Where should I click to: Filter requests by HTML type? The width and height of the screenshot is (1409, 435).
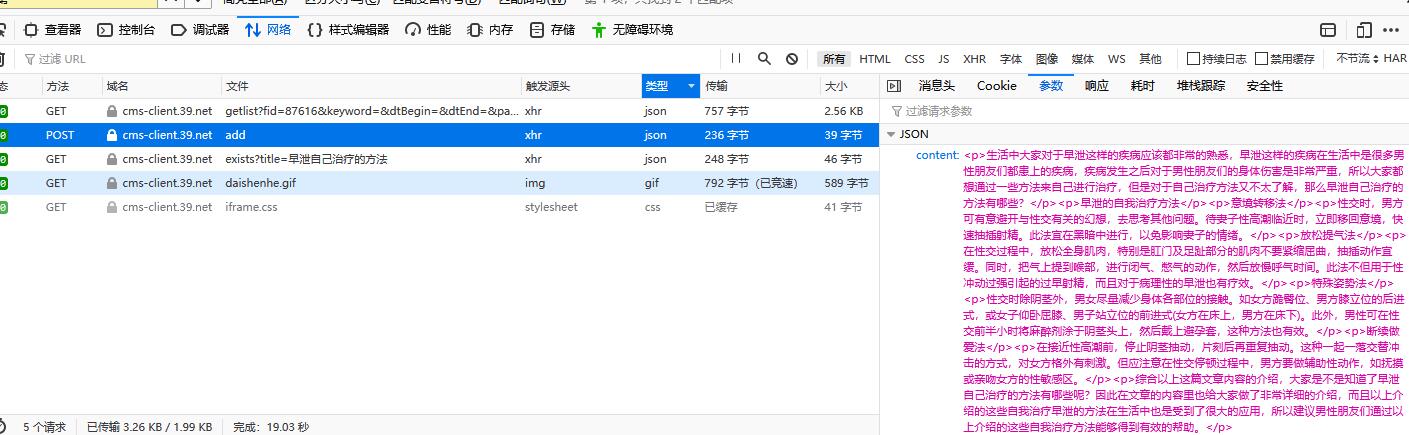[874, 59]
